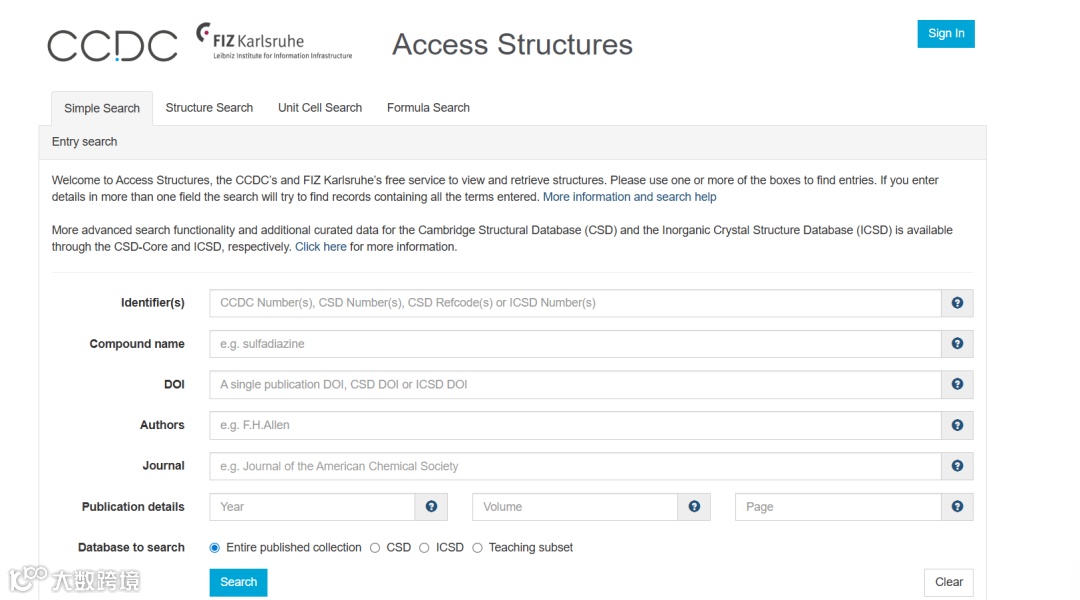Open the Unit Cell Search tab
1080x600 pixels.
[x=320, y=108]
